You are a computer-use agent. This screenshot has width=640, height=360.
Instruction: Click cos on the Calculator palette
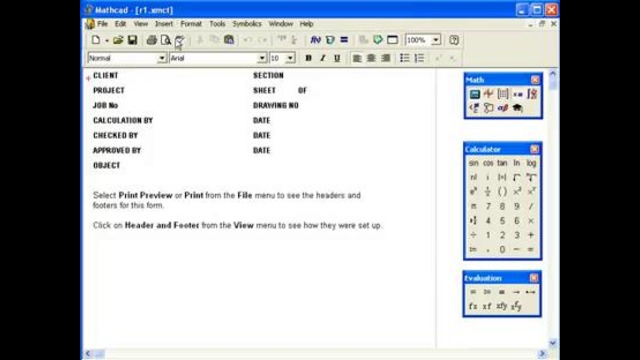point(488,163)
